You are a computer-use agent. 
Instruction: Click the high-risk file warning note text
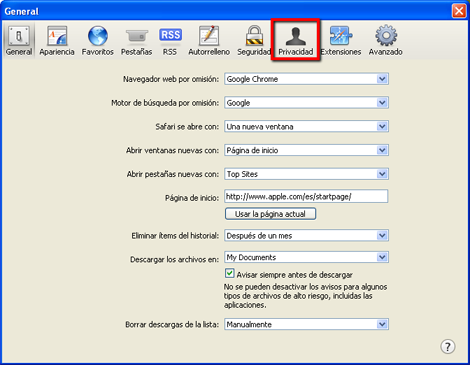click(x=305, y=296)
